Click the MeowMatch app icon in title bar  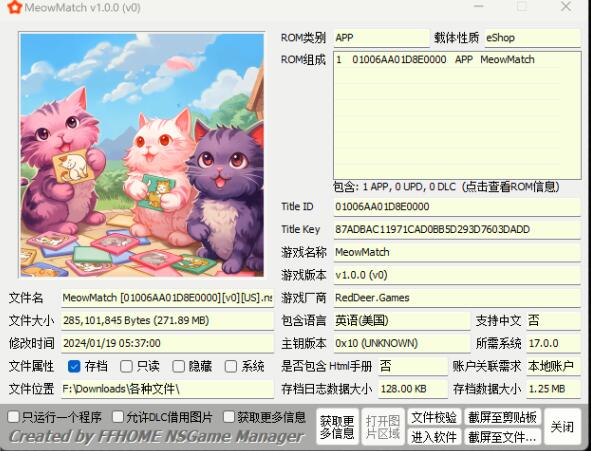(x=14, y=7)
